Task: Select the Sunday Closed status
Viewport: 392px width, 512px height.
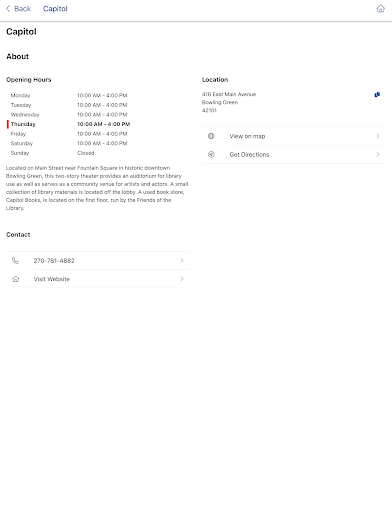Action: (86, 153)
